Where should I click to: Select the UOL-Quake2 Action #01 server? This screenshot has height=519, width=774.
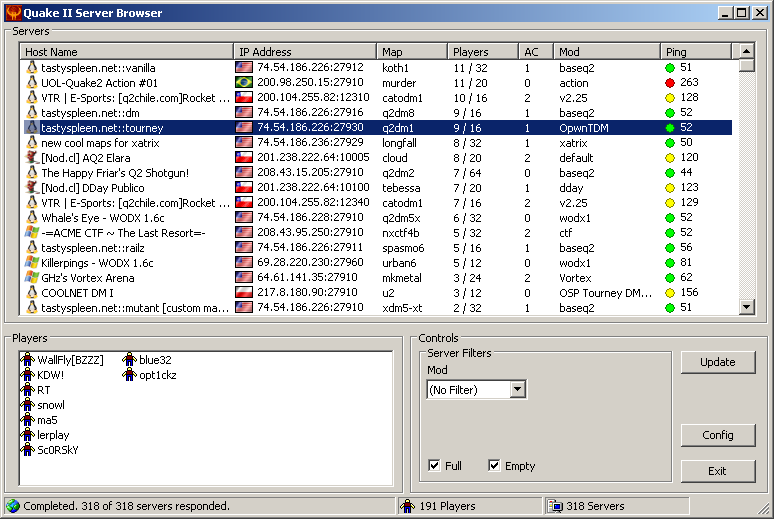click(x=376, y=82)
